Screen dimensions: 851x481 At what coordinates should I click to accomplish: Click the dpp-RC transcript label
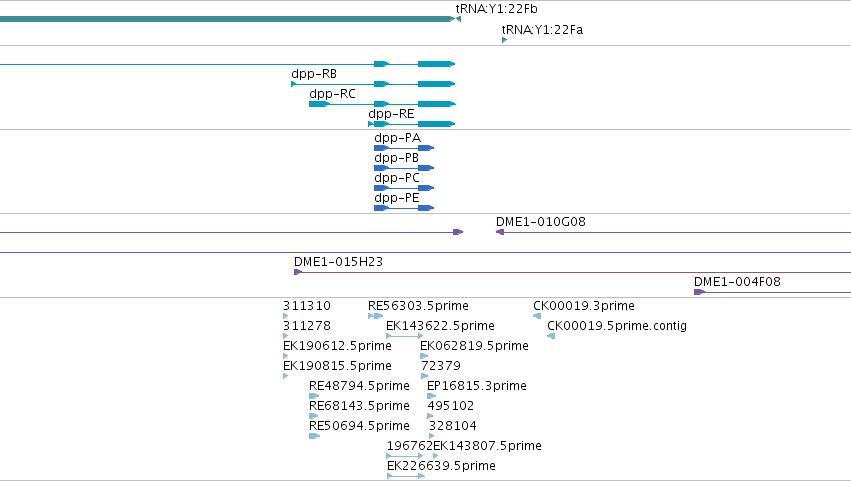(x=332, y=94)
